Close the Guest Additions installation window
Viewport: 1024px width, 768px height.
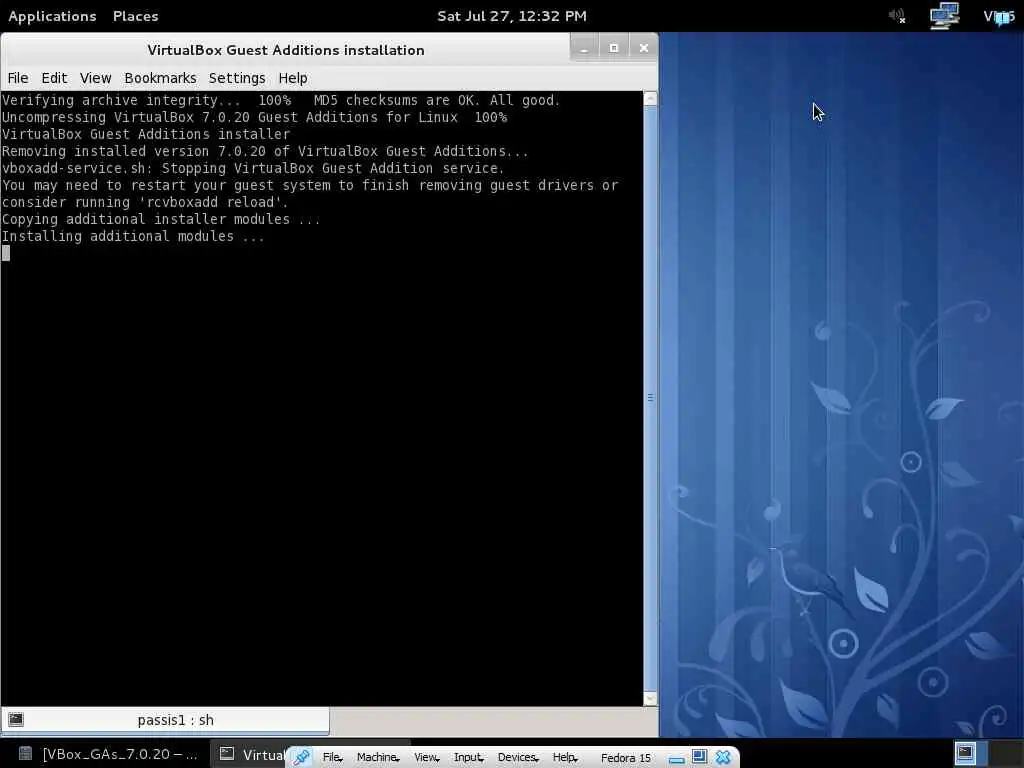(643, 48)
